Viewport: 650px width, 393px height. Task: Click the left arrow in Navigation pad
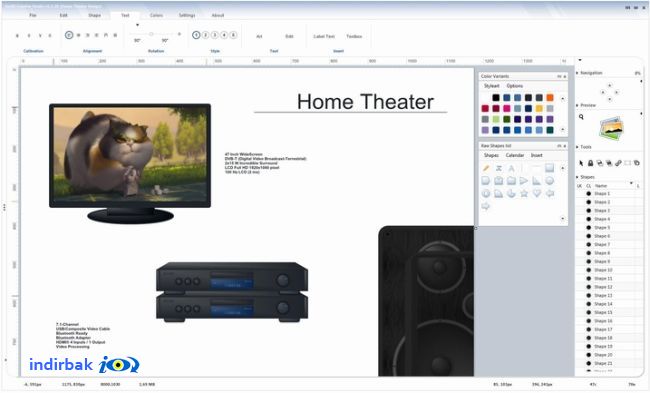click(603, 92)
